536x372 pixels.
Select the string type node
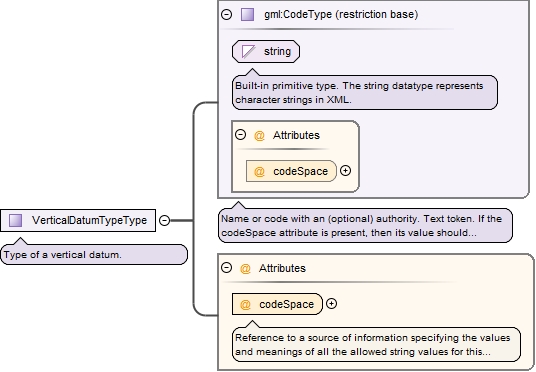266,51
